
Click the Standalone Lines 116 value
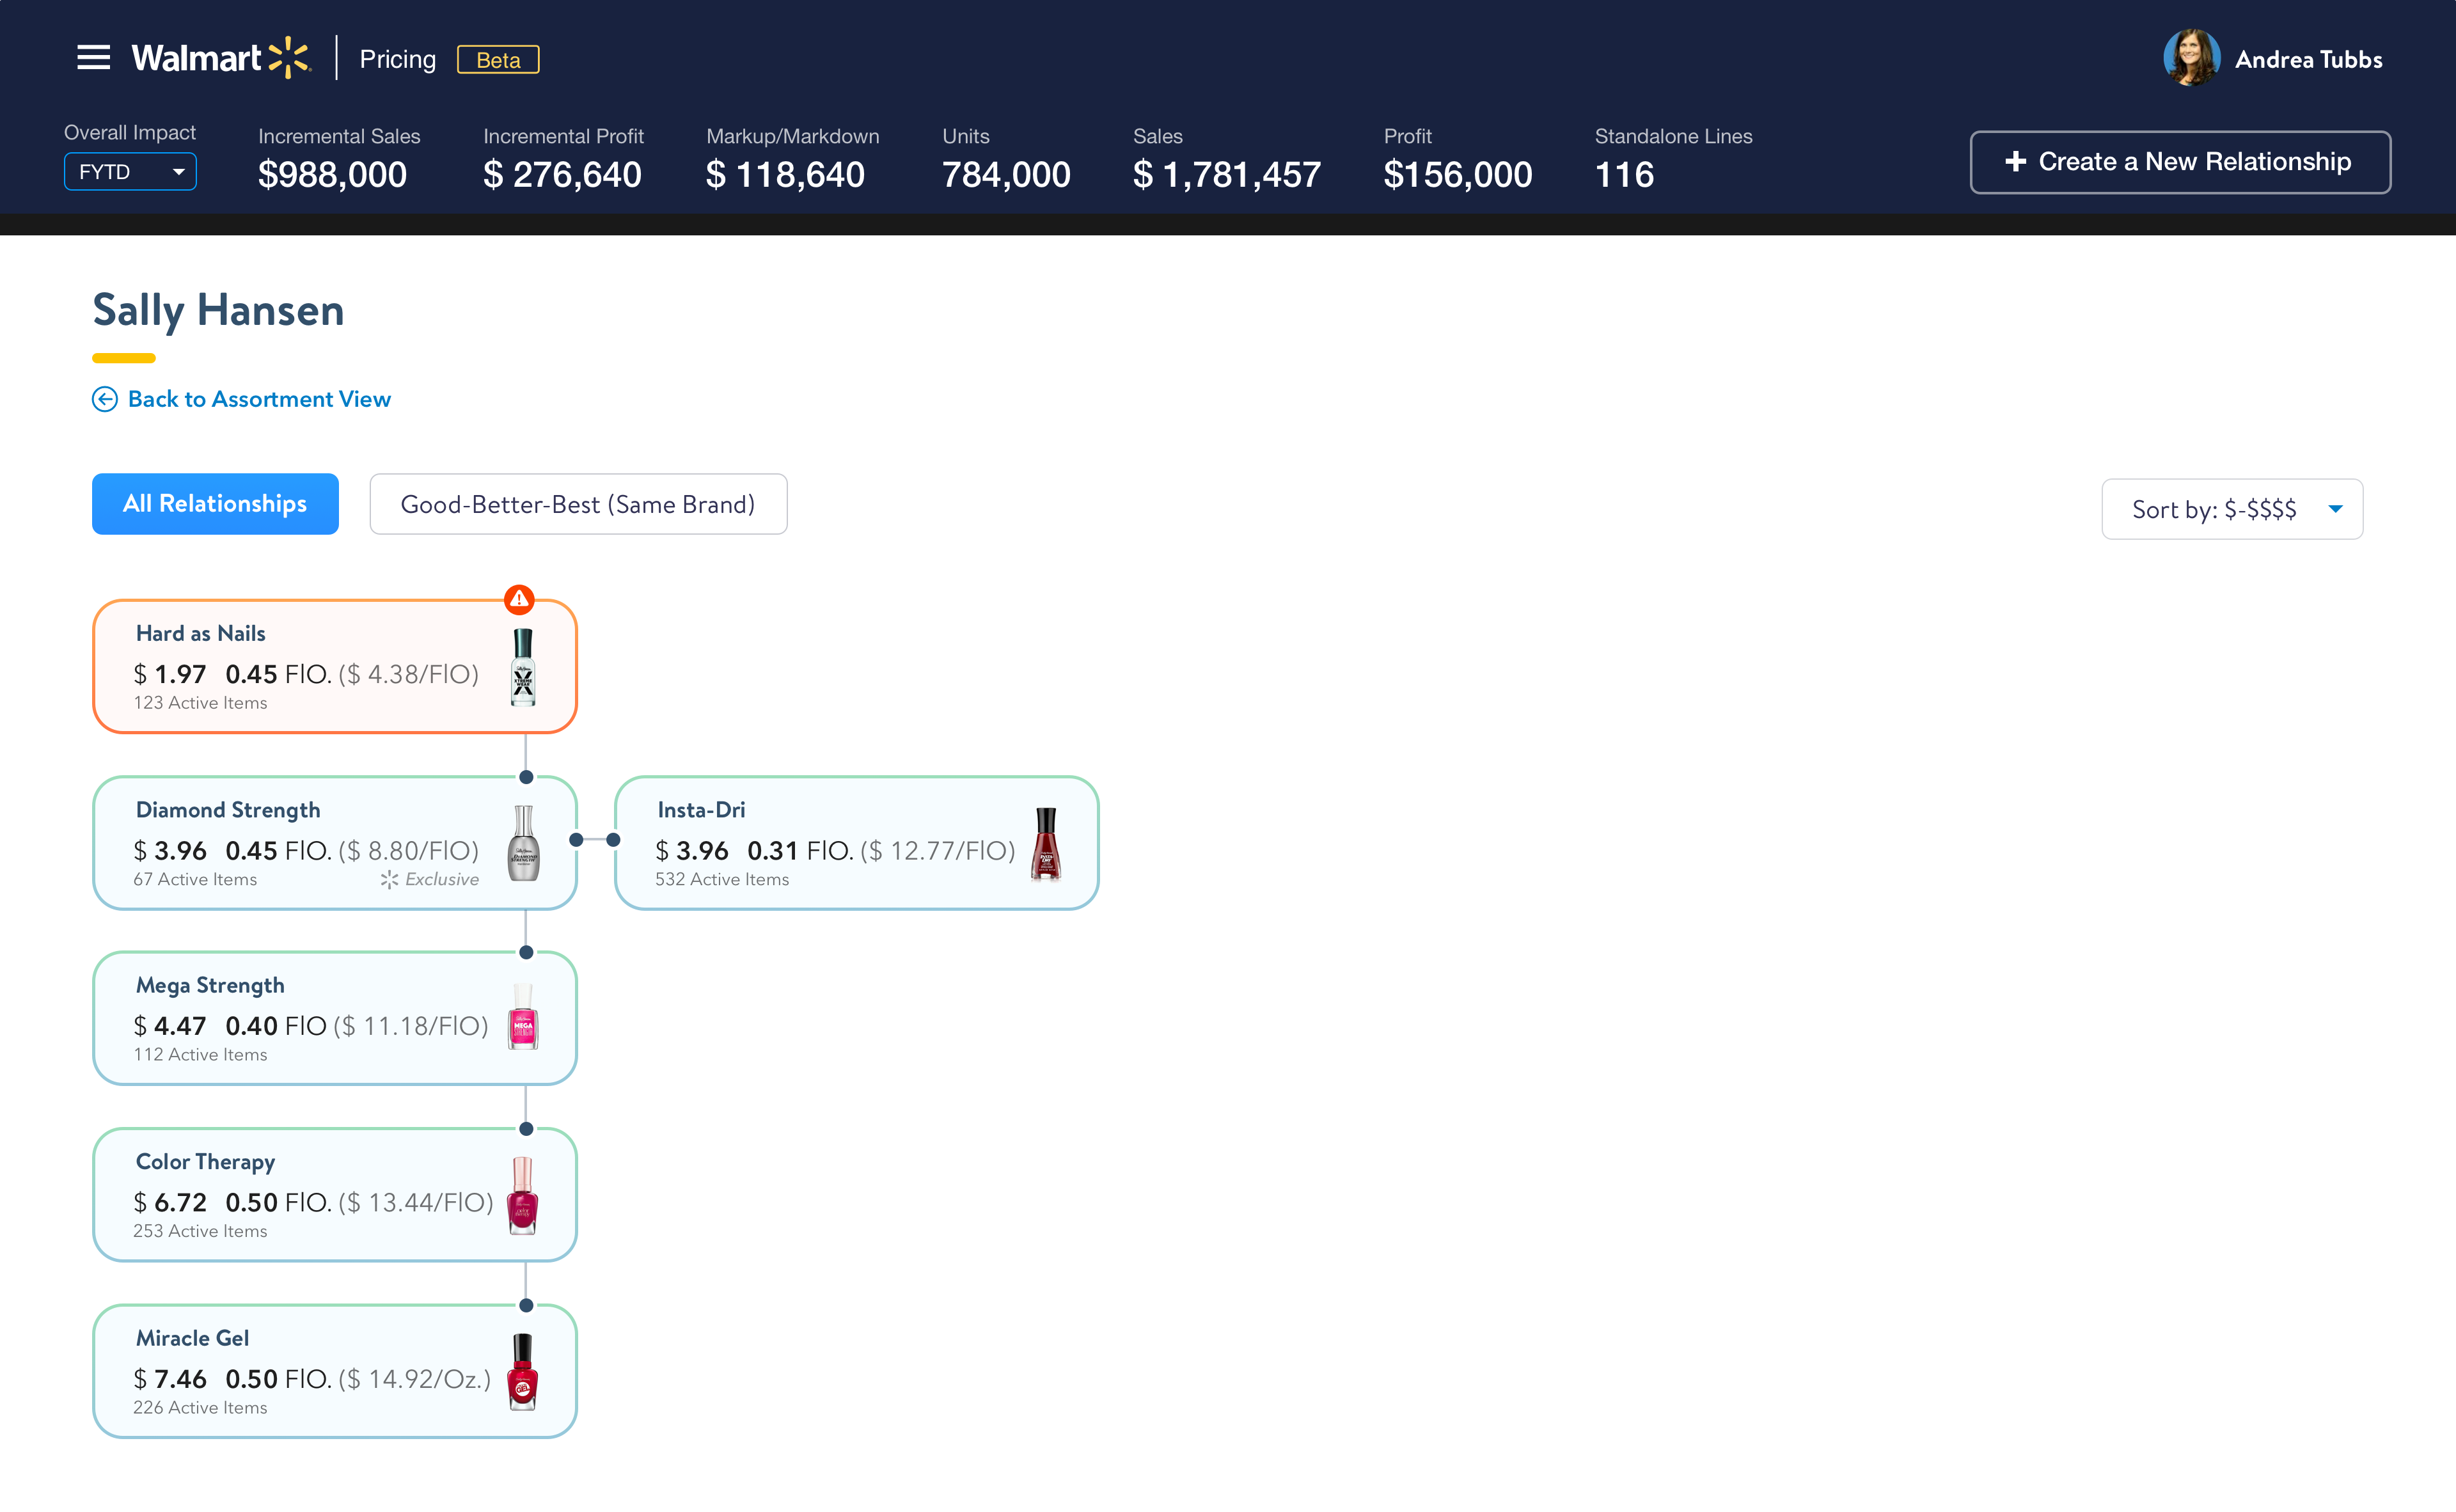(x=1624, y=175)
